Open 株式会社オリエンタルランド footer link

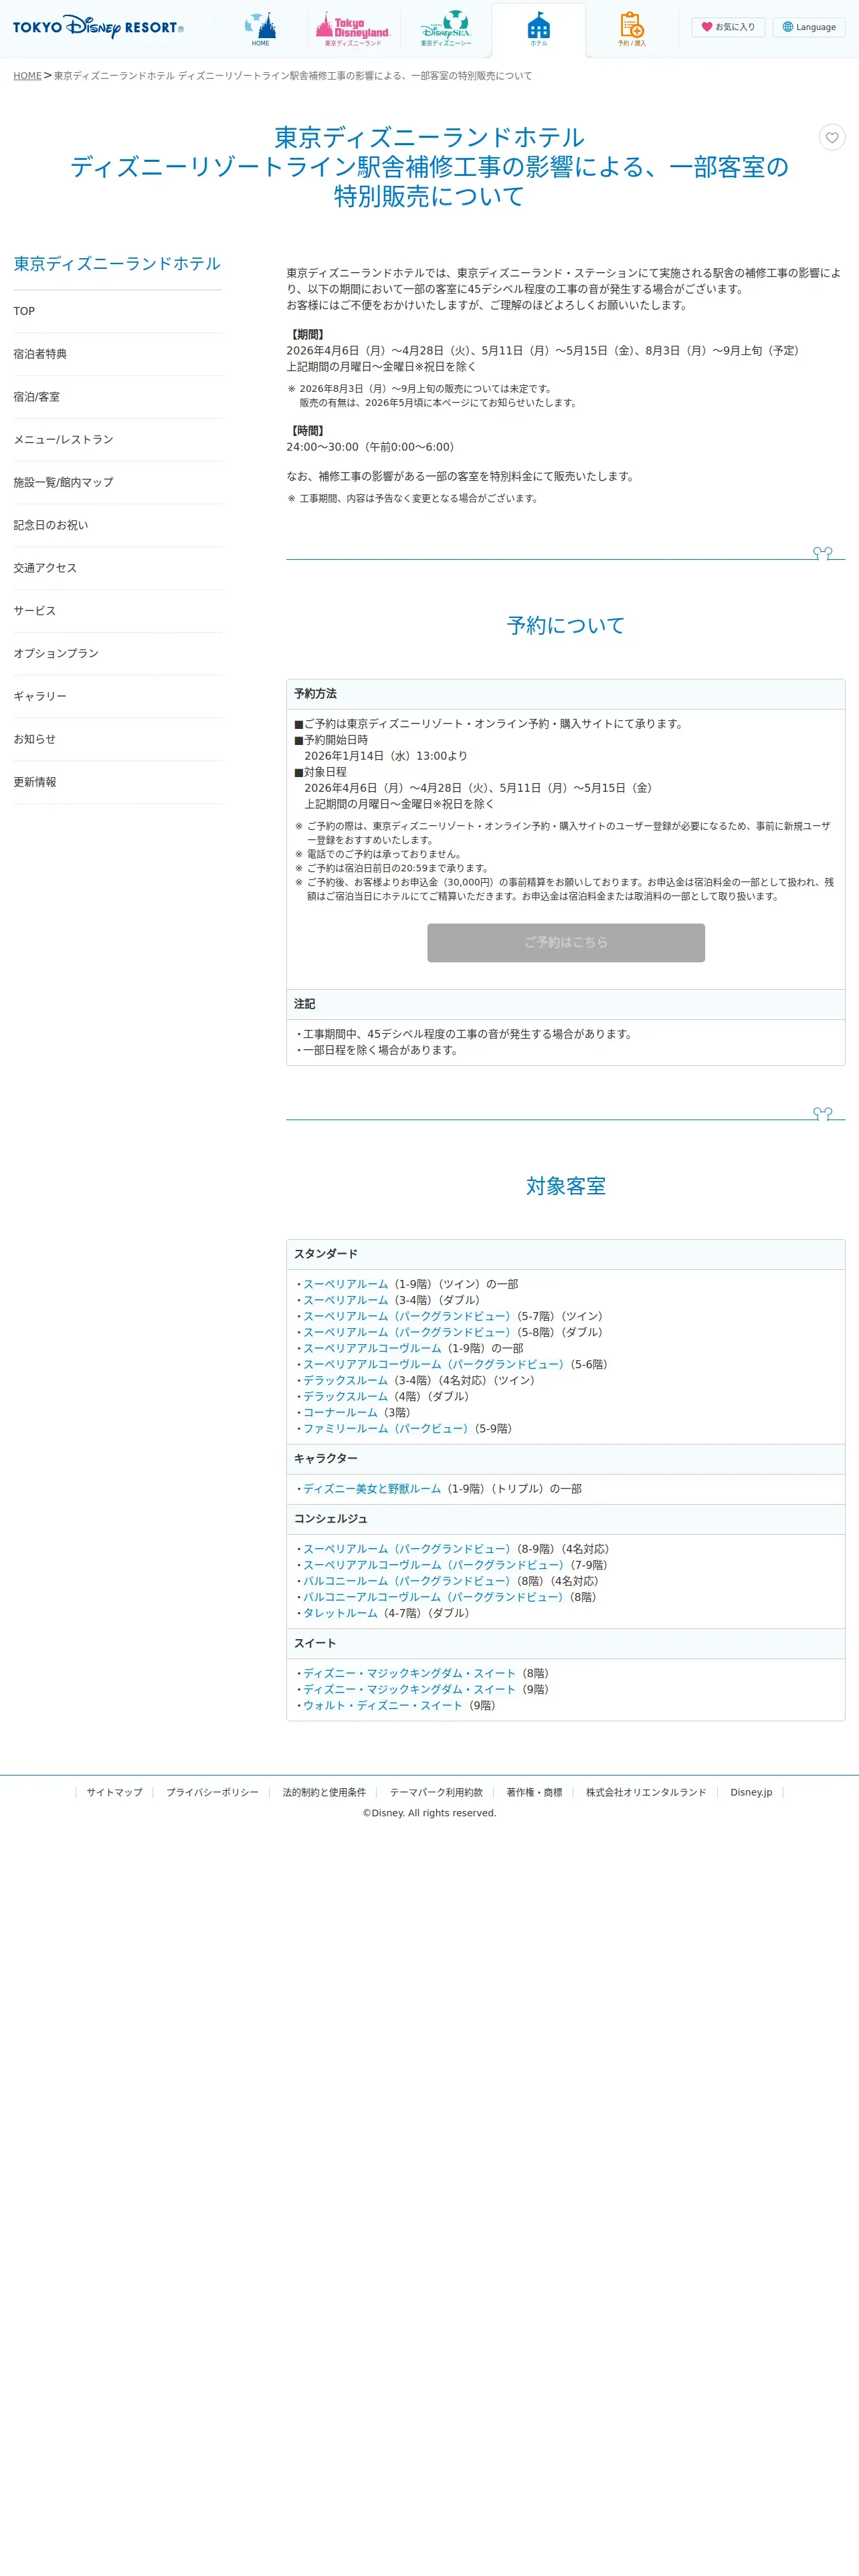(x=646, y=1792)
